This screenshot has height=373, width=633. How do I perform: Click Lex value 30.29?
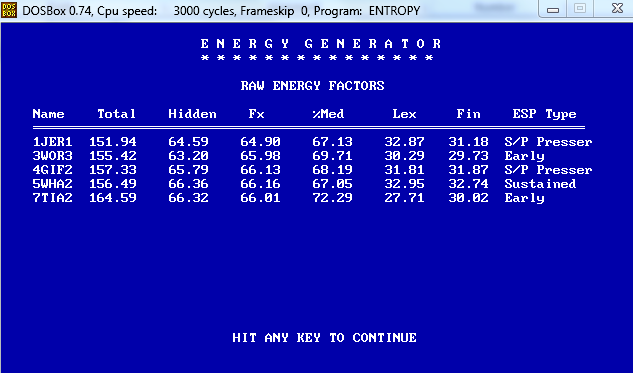[x=404, y=156]
